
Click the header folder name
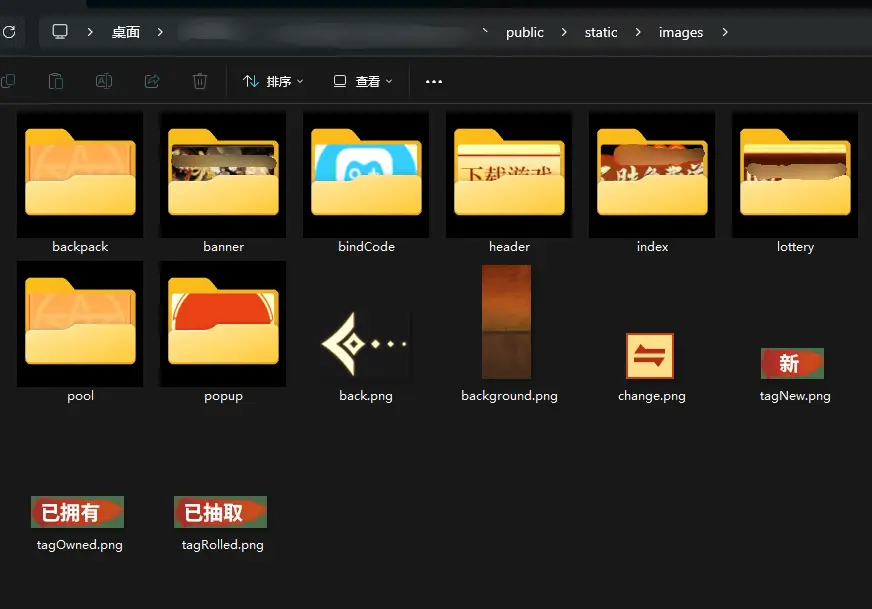[x=509, y=246]
